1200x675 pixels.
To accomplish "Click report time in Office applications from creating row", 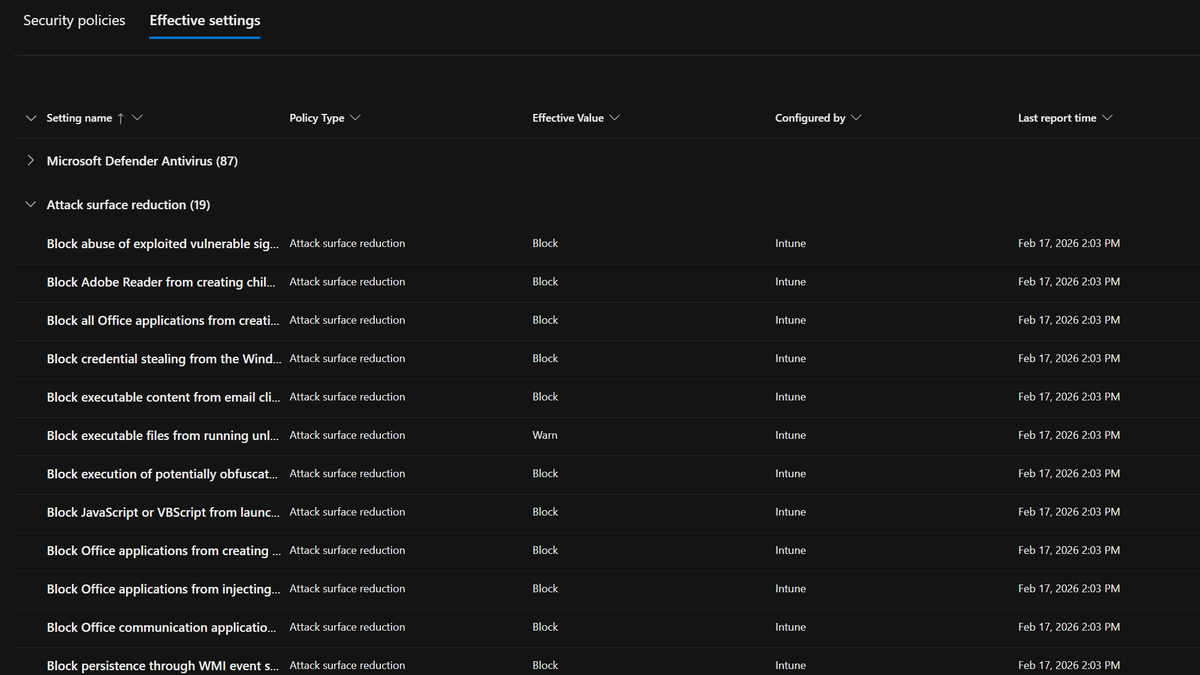I will pos(1069,550).
